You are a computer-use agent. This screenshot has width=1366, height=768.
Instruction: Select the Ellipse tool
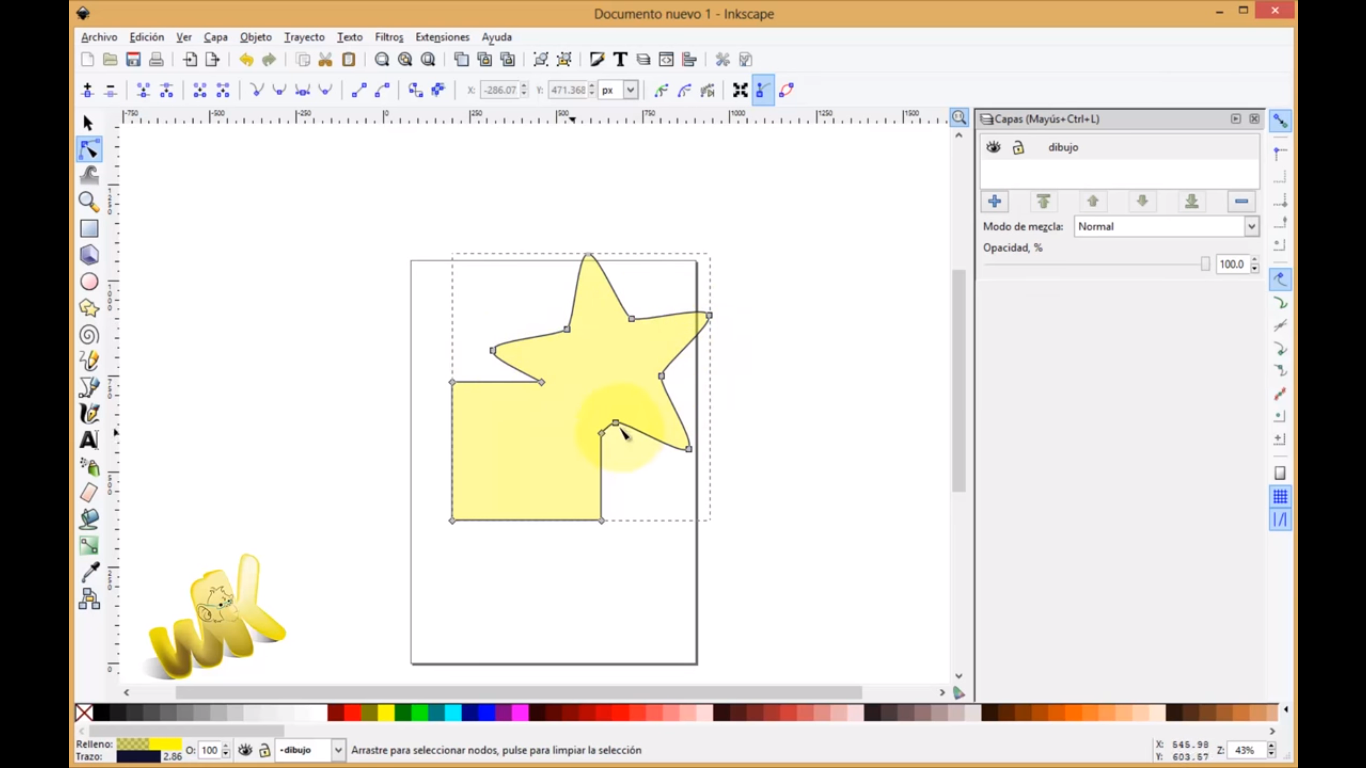[88, 281]
